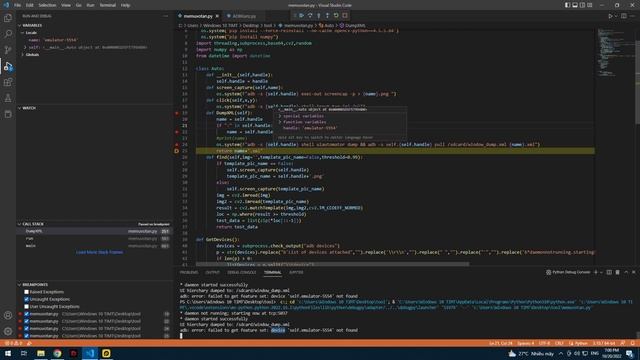
Task: Split the terminal panel
Action: click(x=609, y=272)
